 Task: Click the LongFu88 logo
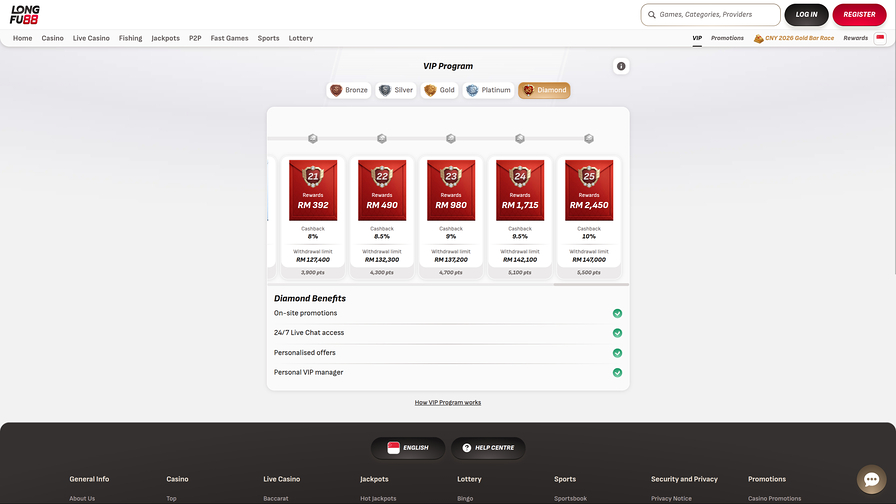[x=25, y=14]
